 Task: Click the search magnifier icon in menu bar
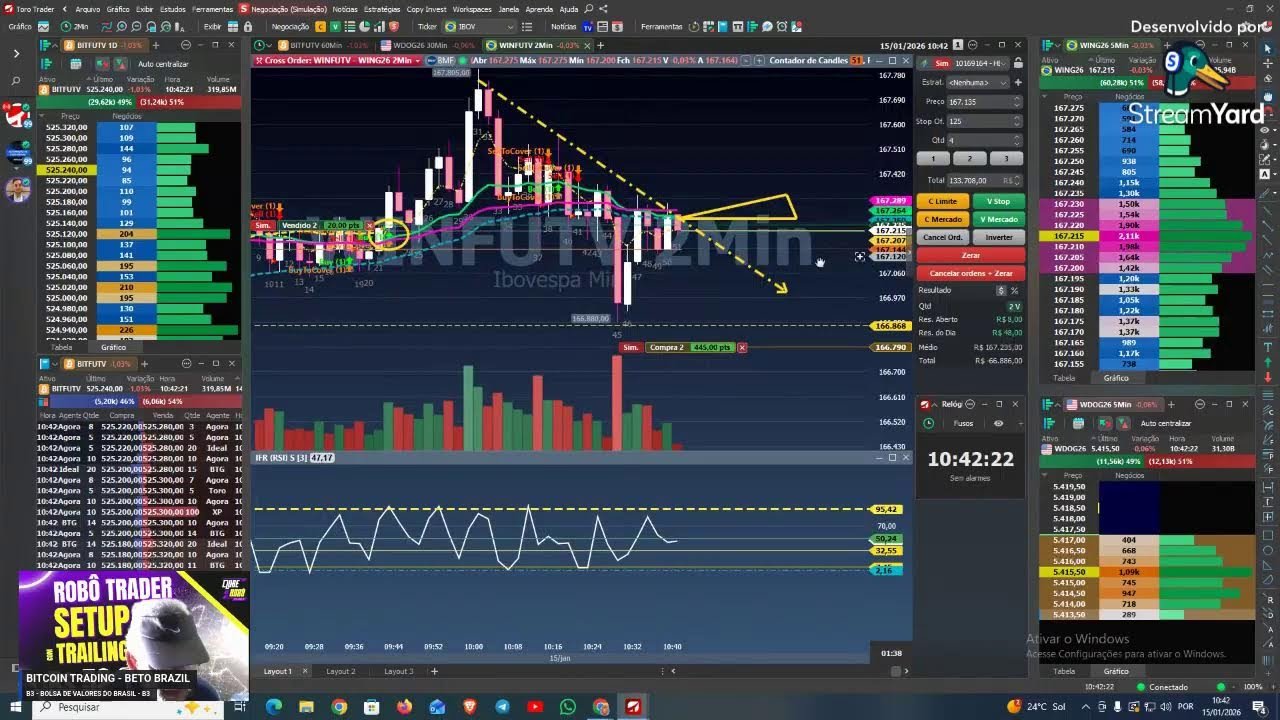[x=589, y=9]
